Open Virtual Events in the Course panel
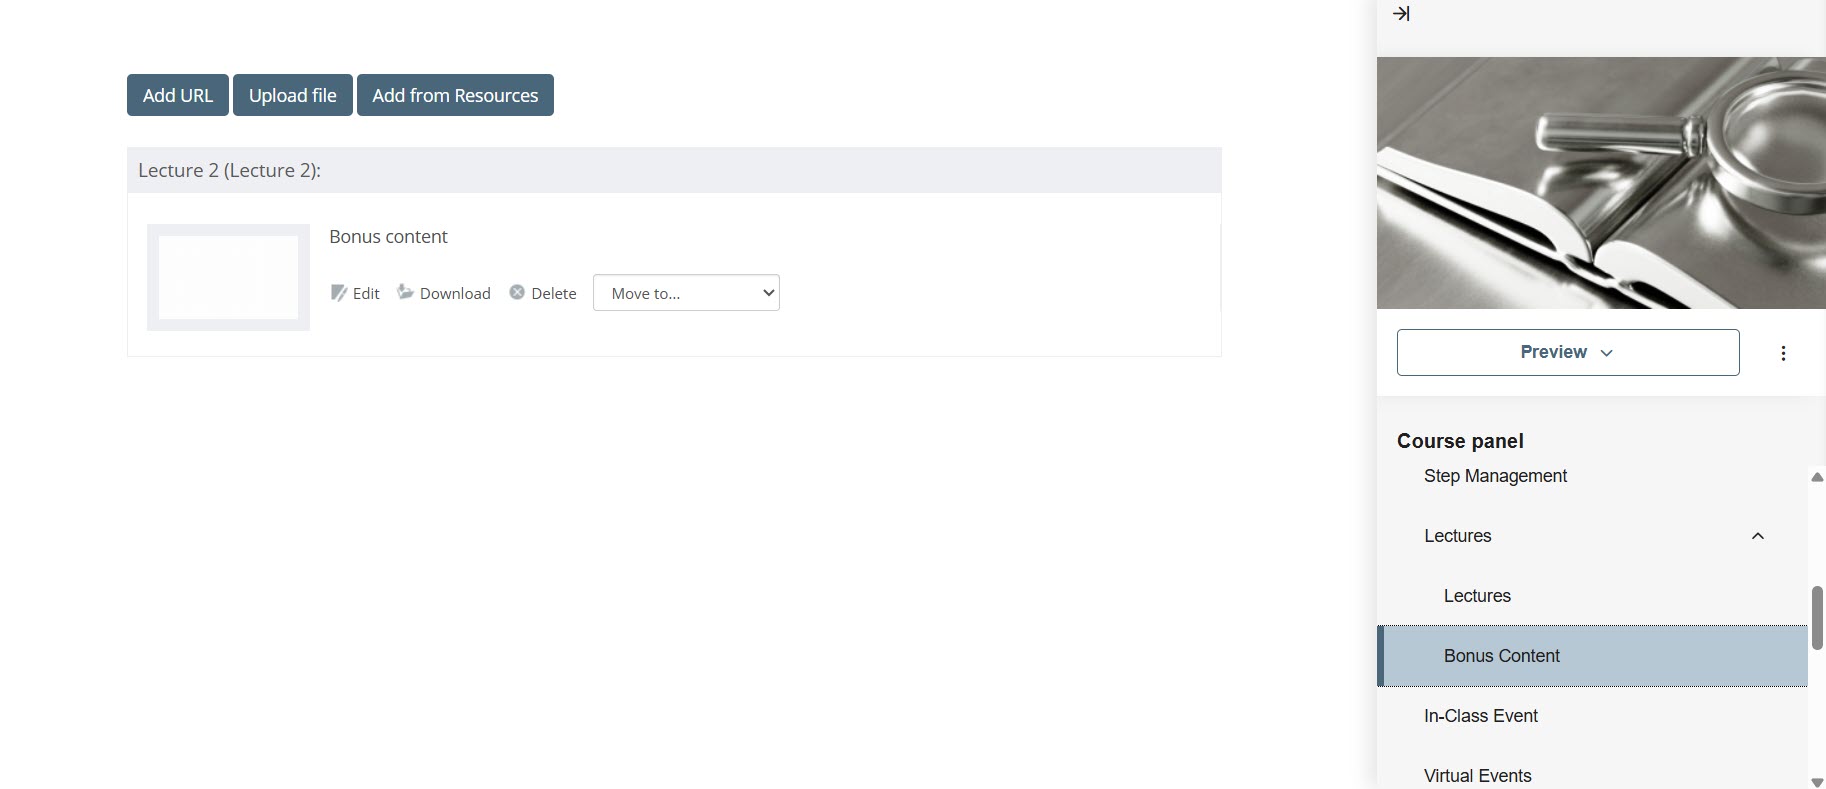Viewport: 1826px width, 789px height. click(x=1477, y=775)
